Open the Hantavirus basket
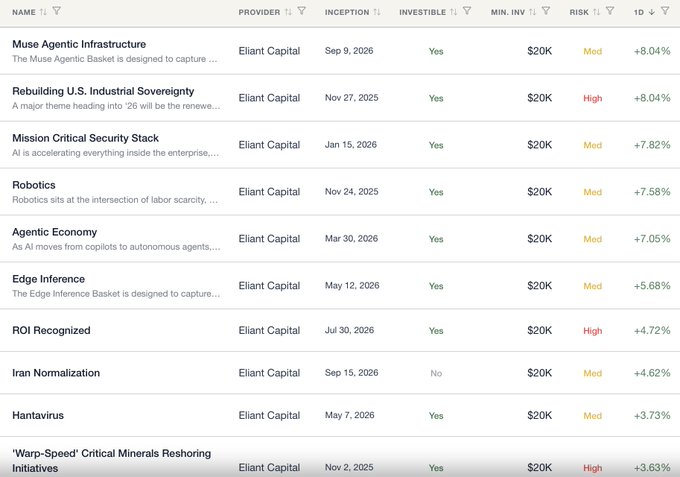This screenshot has height=477, width=680. (38, 415)
